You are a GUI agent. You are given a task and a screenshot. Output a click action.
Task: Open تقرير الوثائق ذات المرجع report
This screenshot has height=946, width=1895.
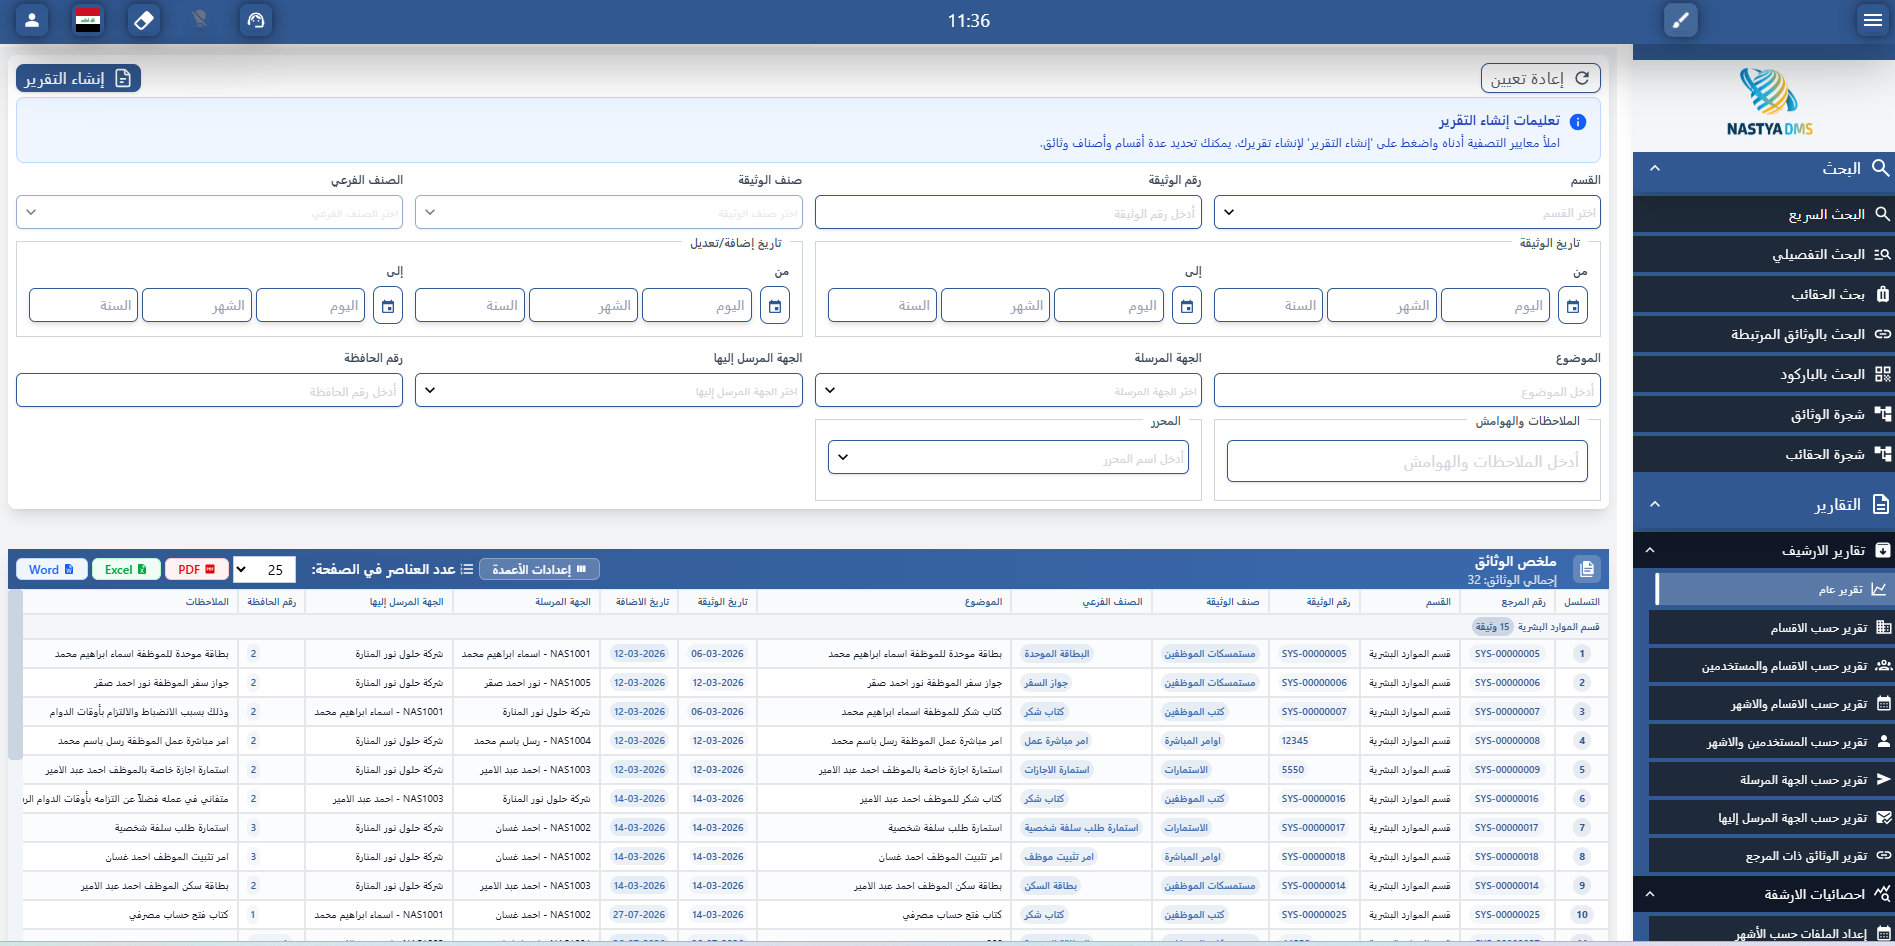(1772, 855)
